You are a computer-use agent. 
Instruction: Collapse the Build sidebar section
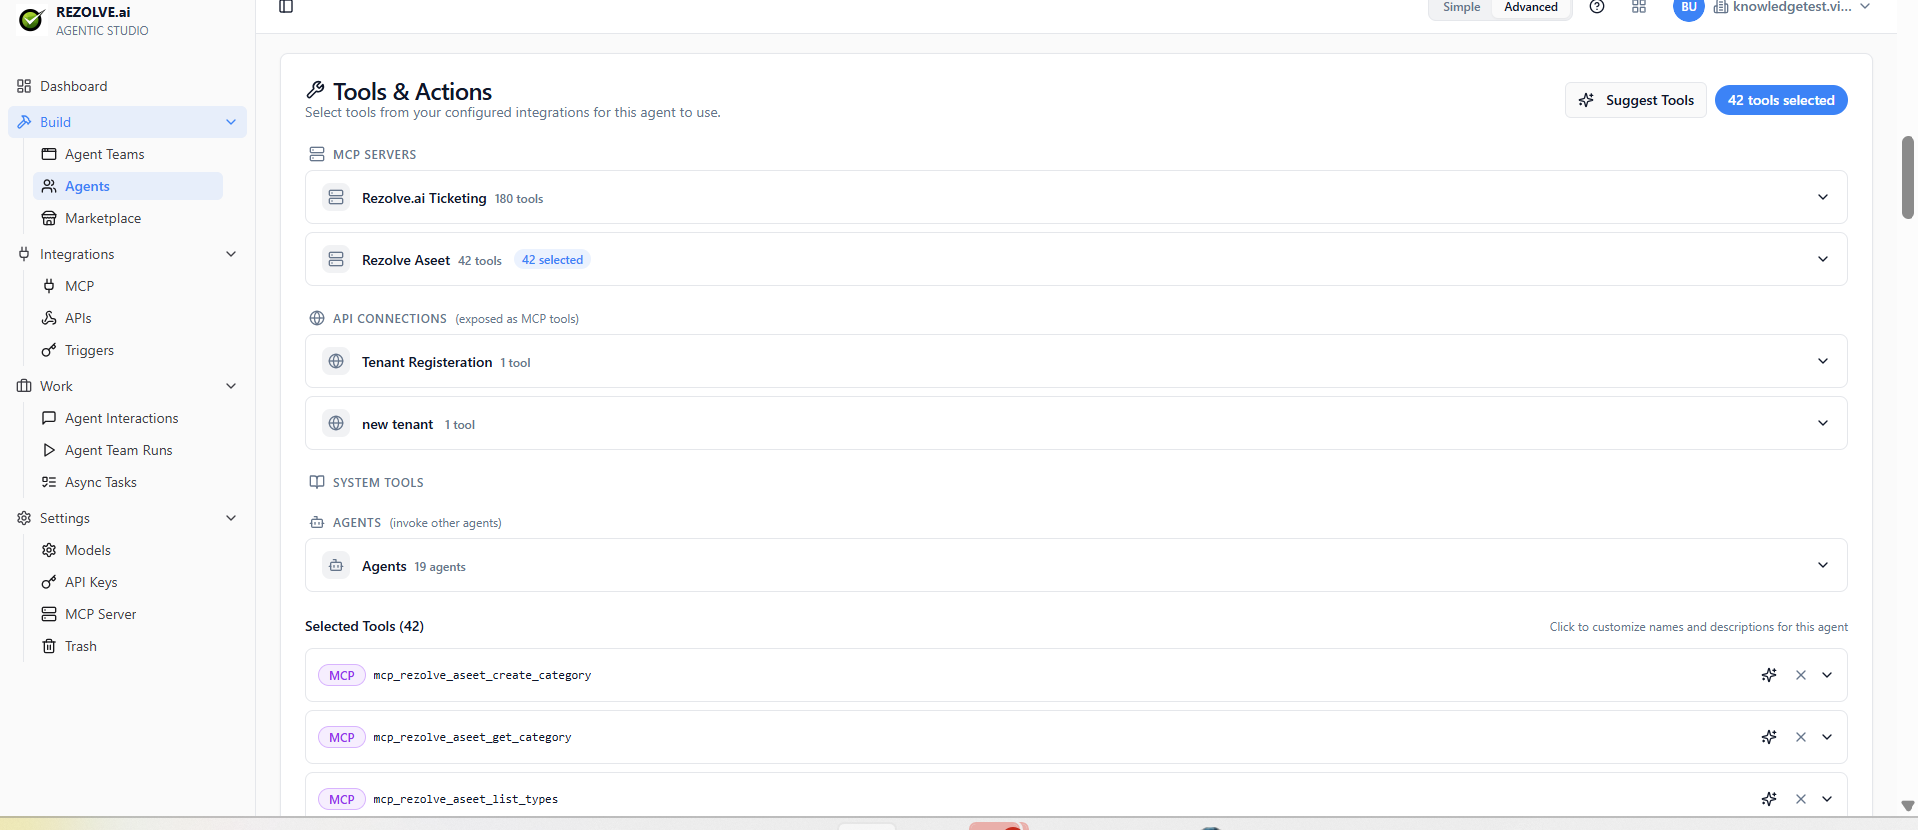pyautogui.click(x=231, y=122)
